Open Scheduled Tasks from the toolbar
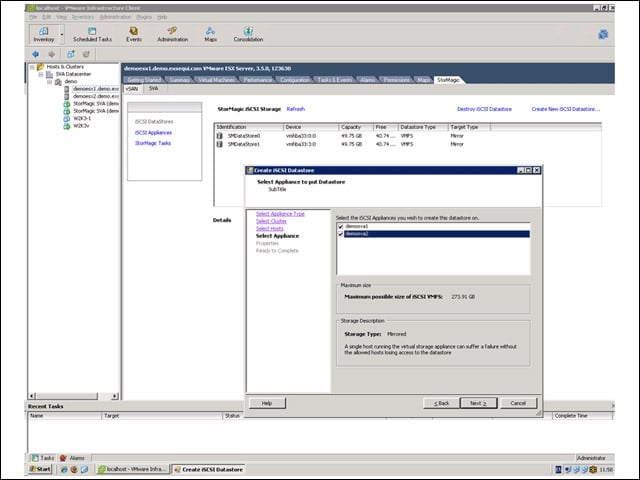This screenshot has height=480, width=640. 92,35
